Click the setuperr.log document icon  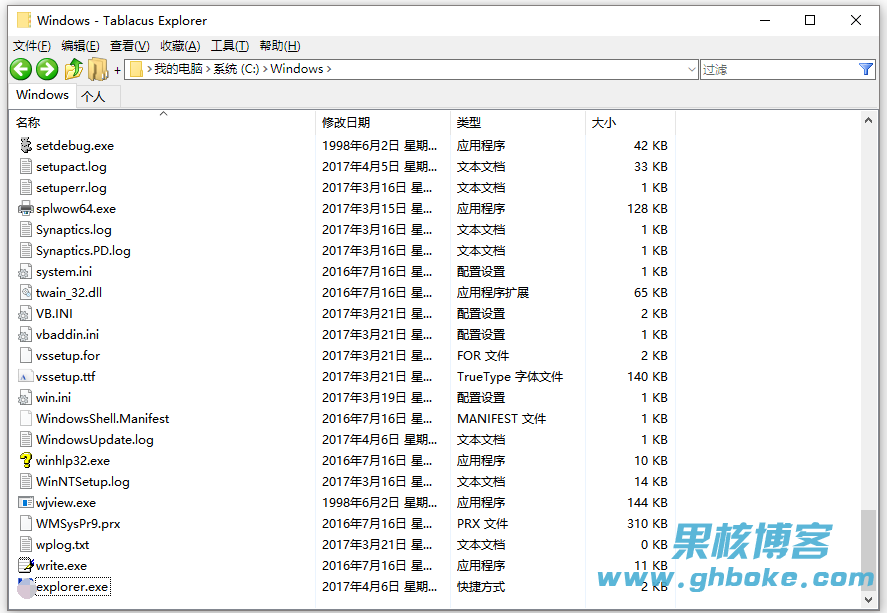tap(25, 187)
